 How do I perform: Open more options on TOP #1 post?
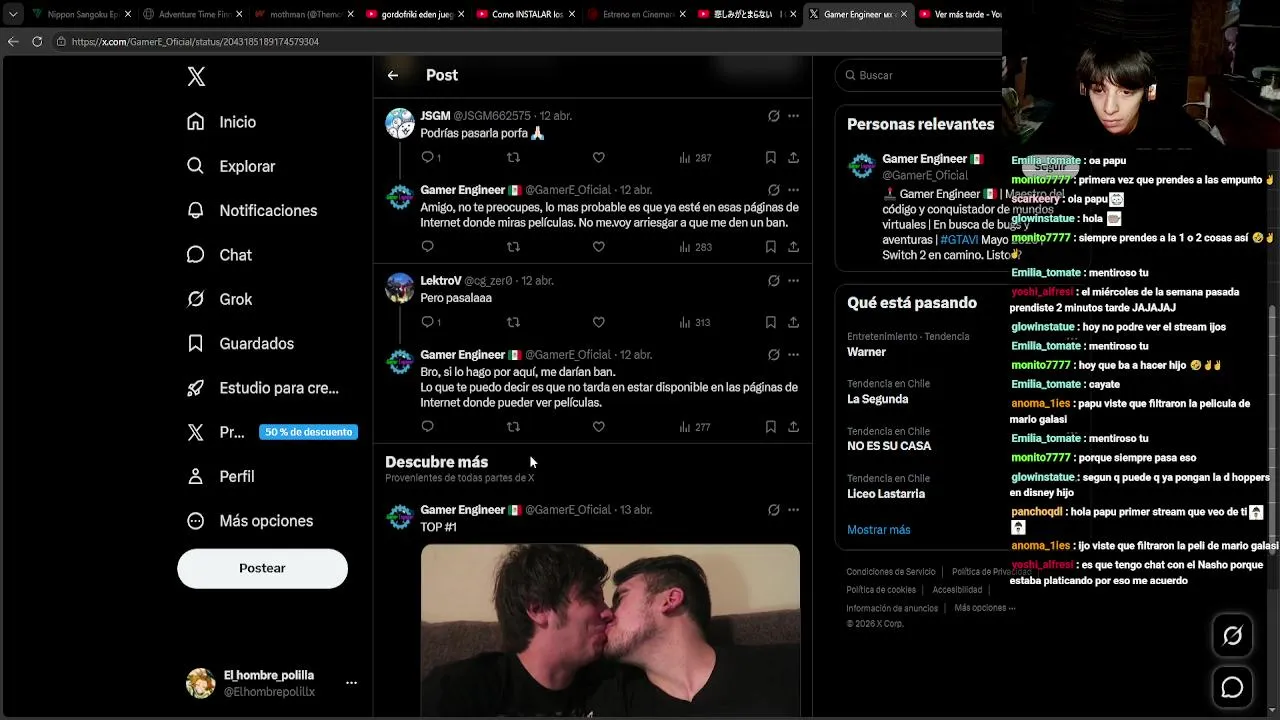(x=793, y=510)
